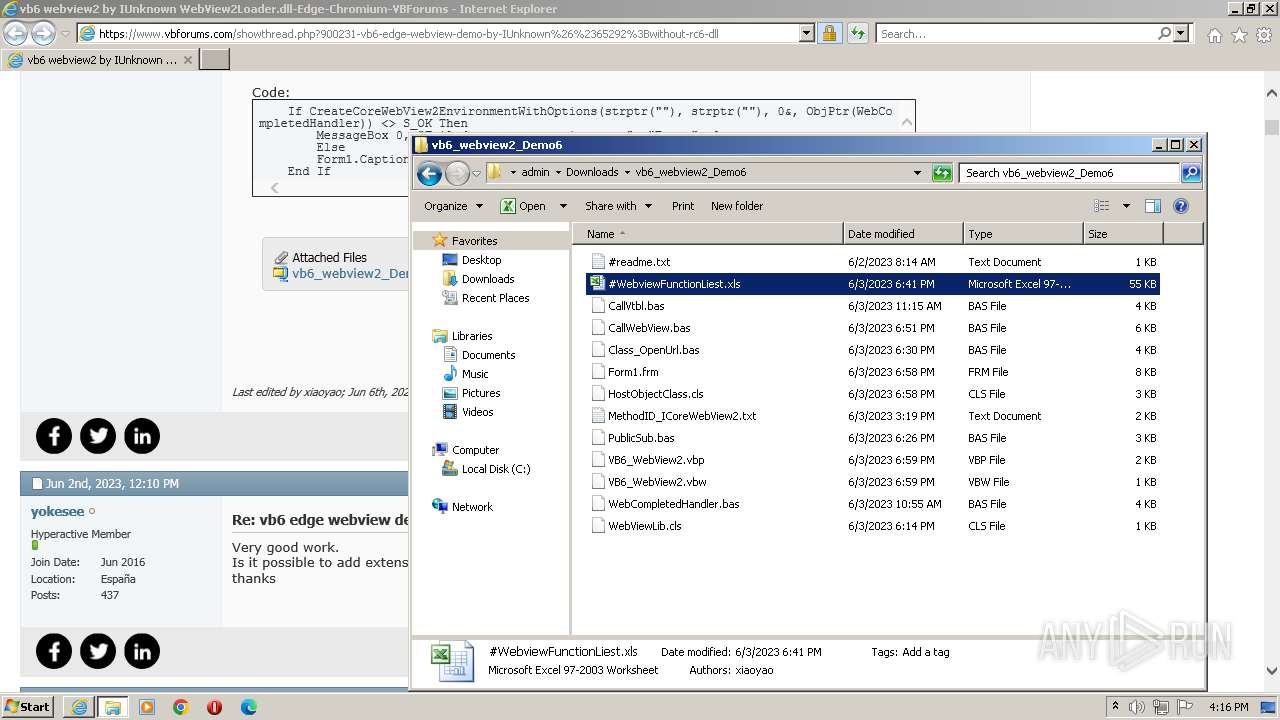The height and width of the screenshot is (720, 1280).
Task: Click the refresh icon beside the Explorer address bar
Action: pyautogui.click(x=942, y=173)
